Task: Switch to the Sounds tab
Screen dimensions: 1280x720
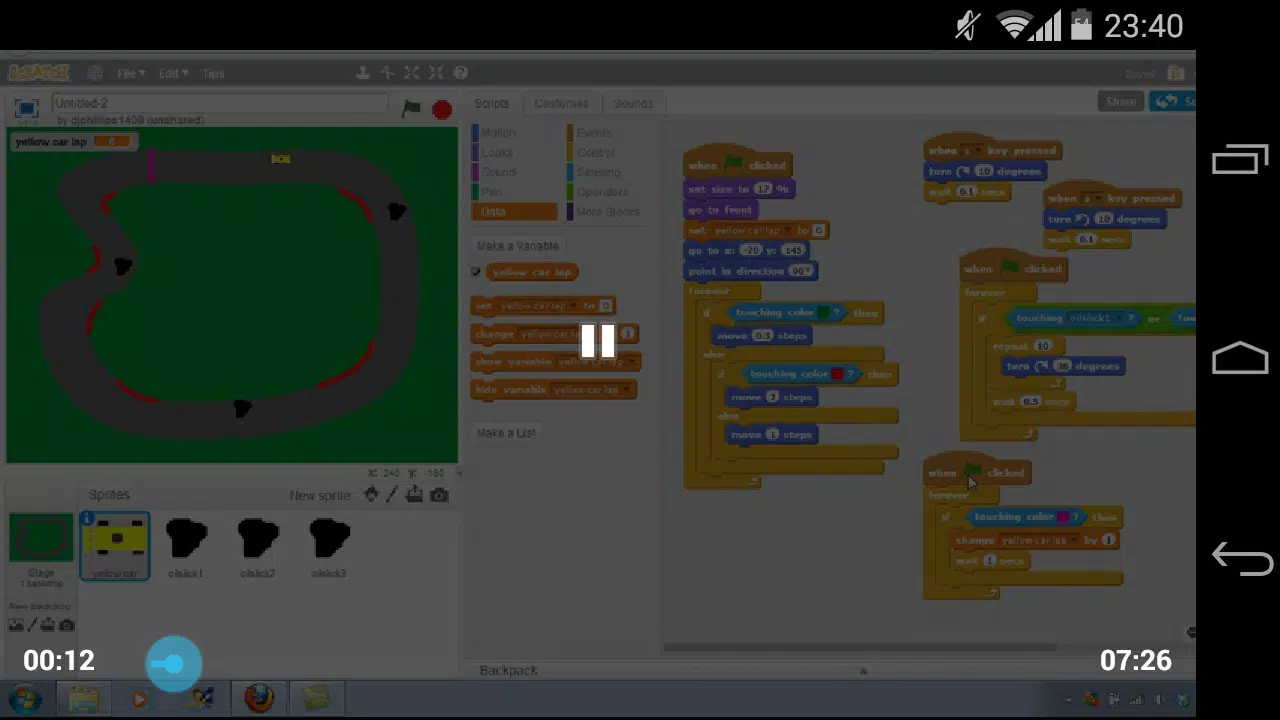Action: pyautogui.click(x=632, y=103)
